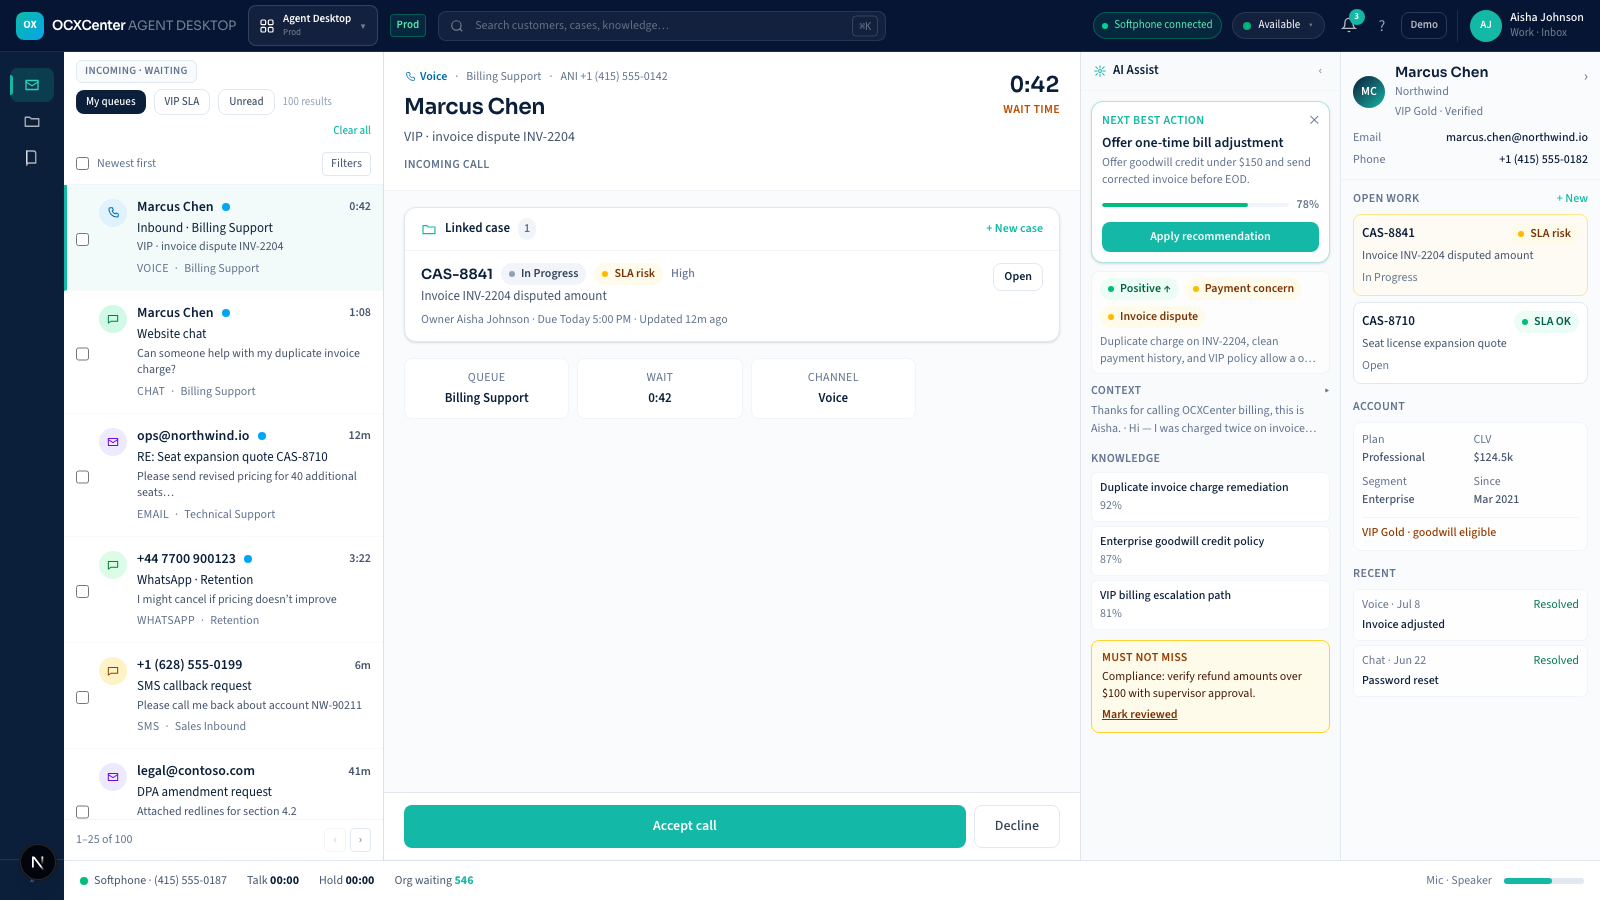Open linked case CAS-8841
This screenshot has height=900, width=1600.
click(x=1018, y=277)
